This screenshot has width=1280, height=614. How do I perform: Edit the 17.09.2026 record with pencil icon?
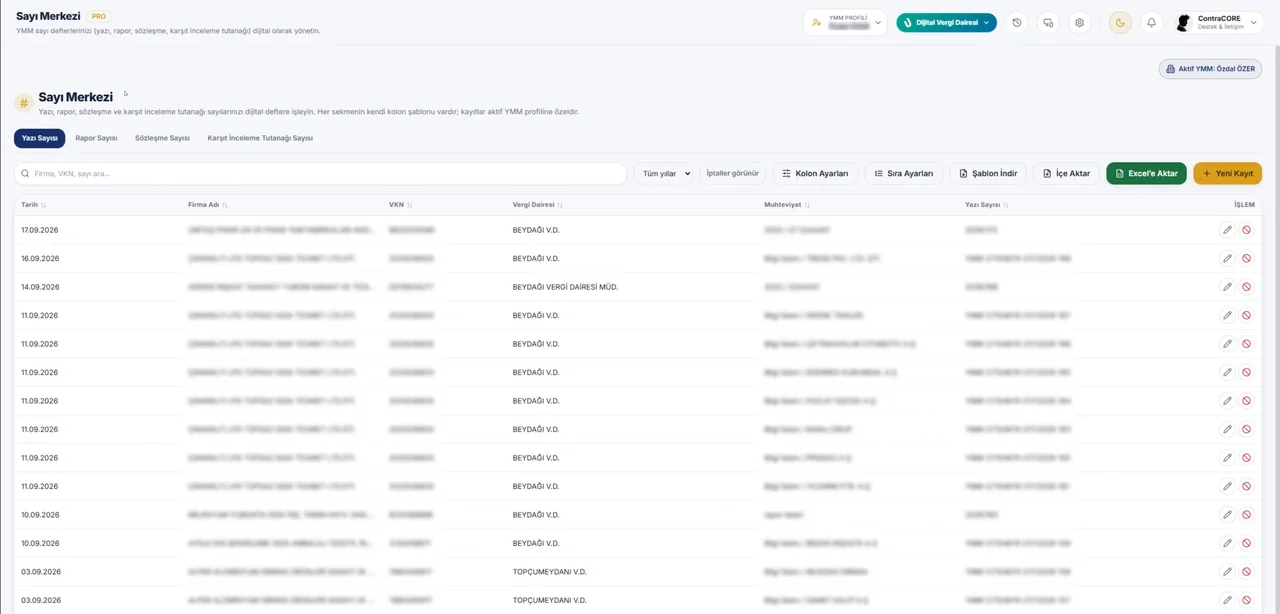pos(1227,230)
